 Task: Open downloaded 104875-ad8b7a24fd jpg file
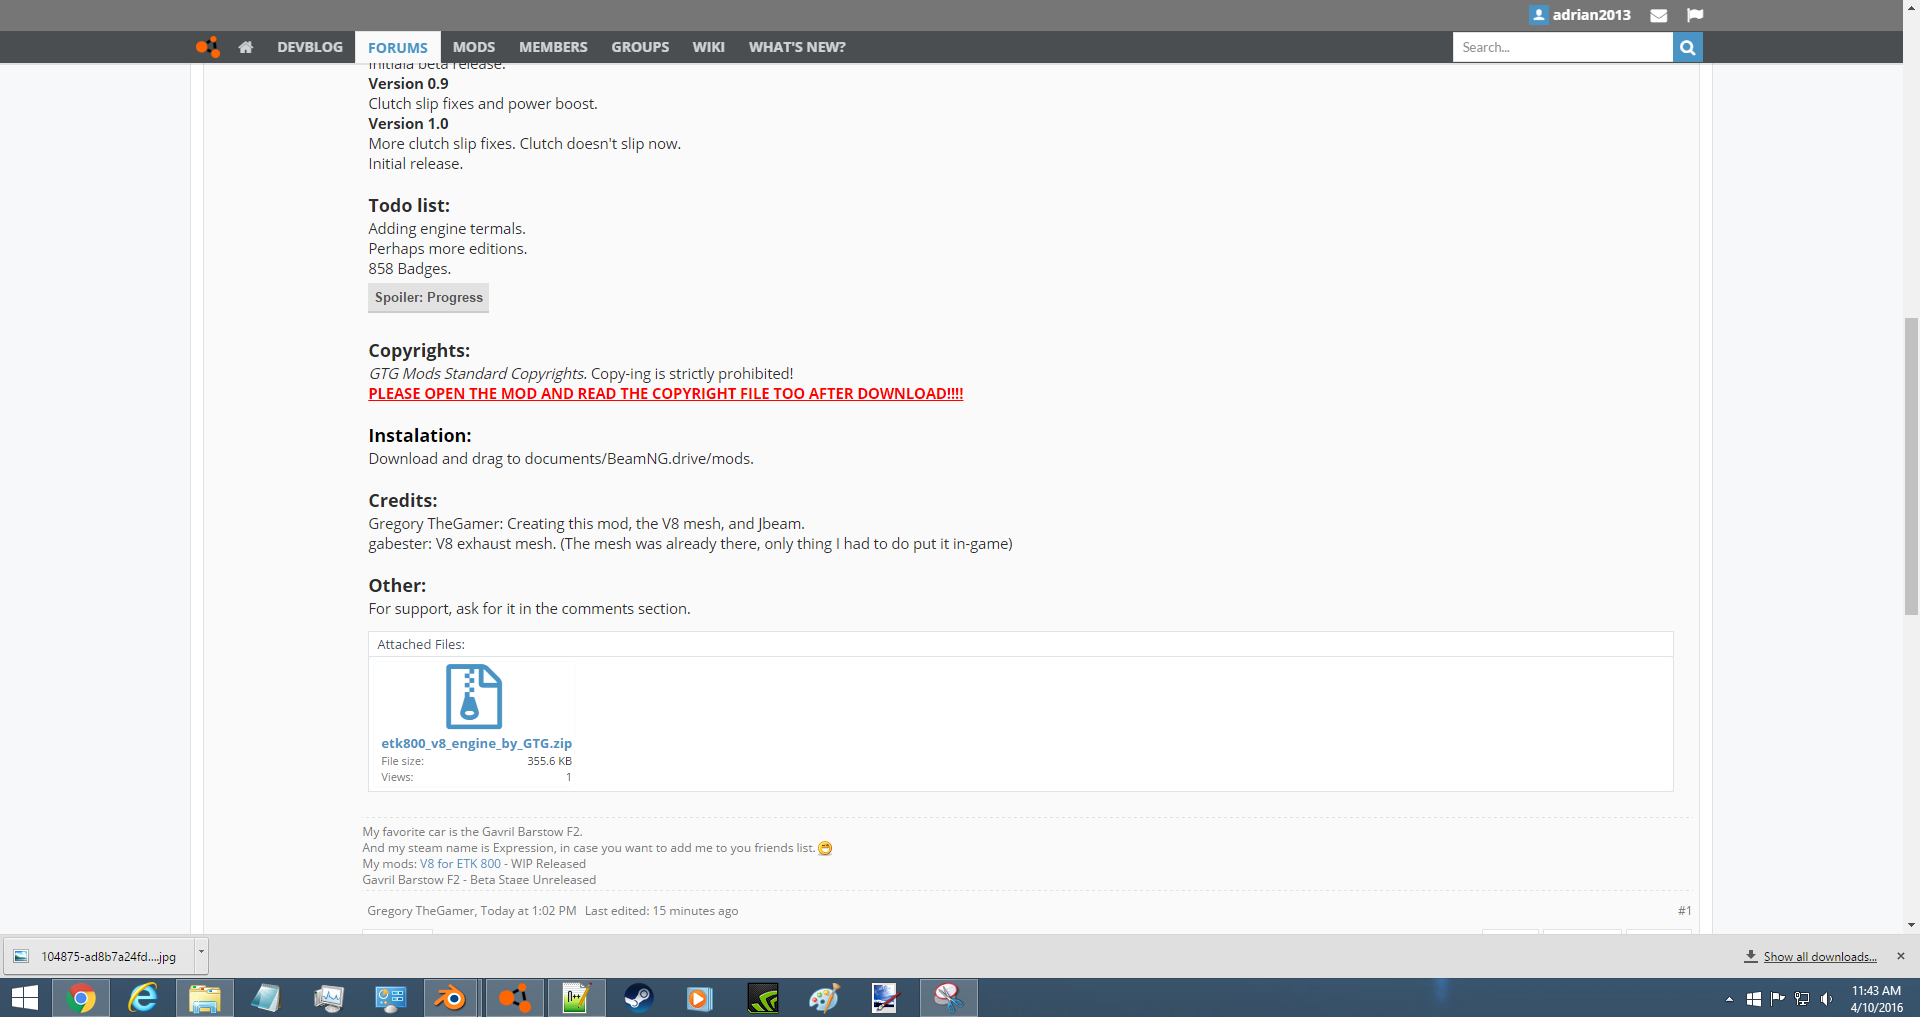pos(99,957)
